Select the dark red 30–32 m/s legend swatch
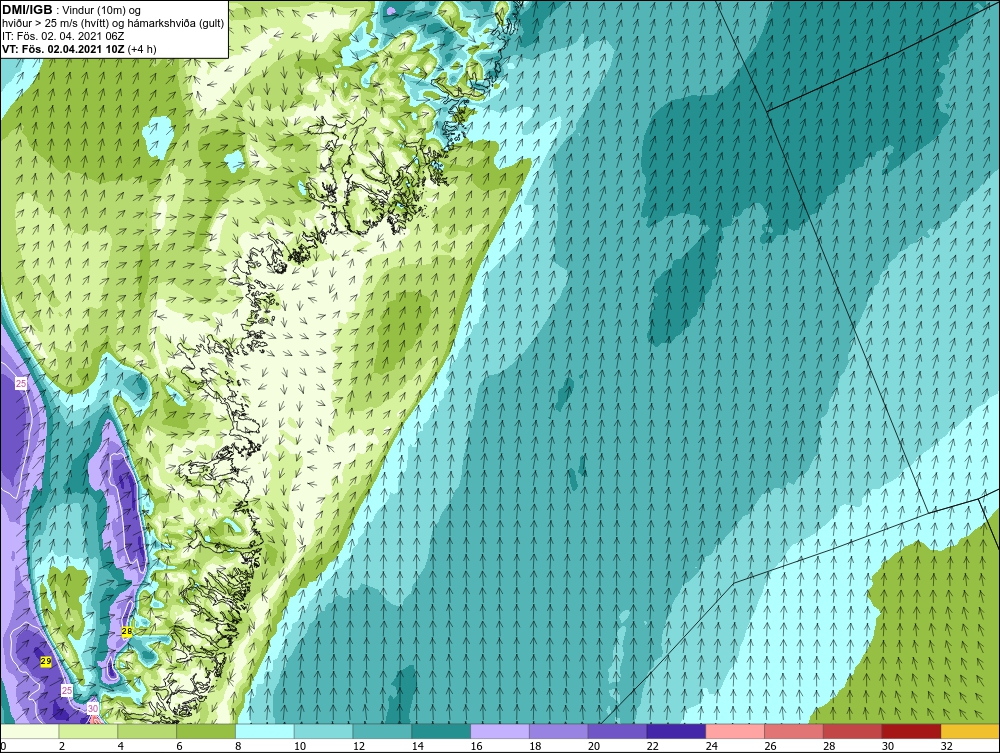This screenshot has height=753, width=1000. pyautogui.click(x=911, y=731)
